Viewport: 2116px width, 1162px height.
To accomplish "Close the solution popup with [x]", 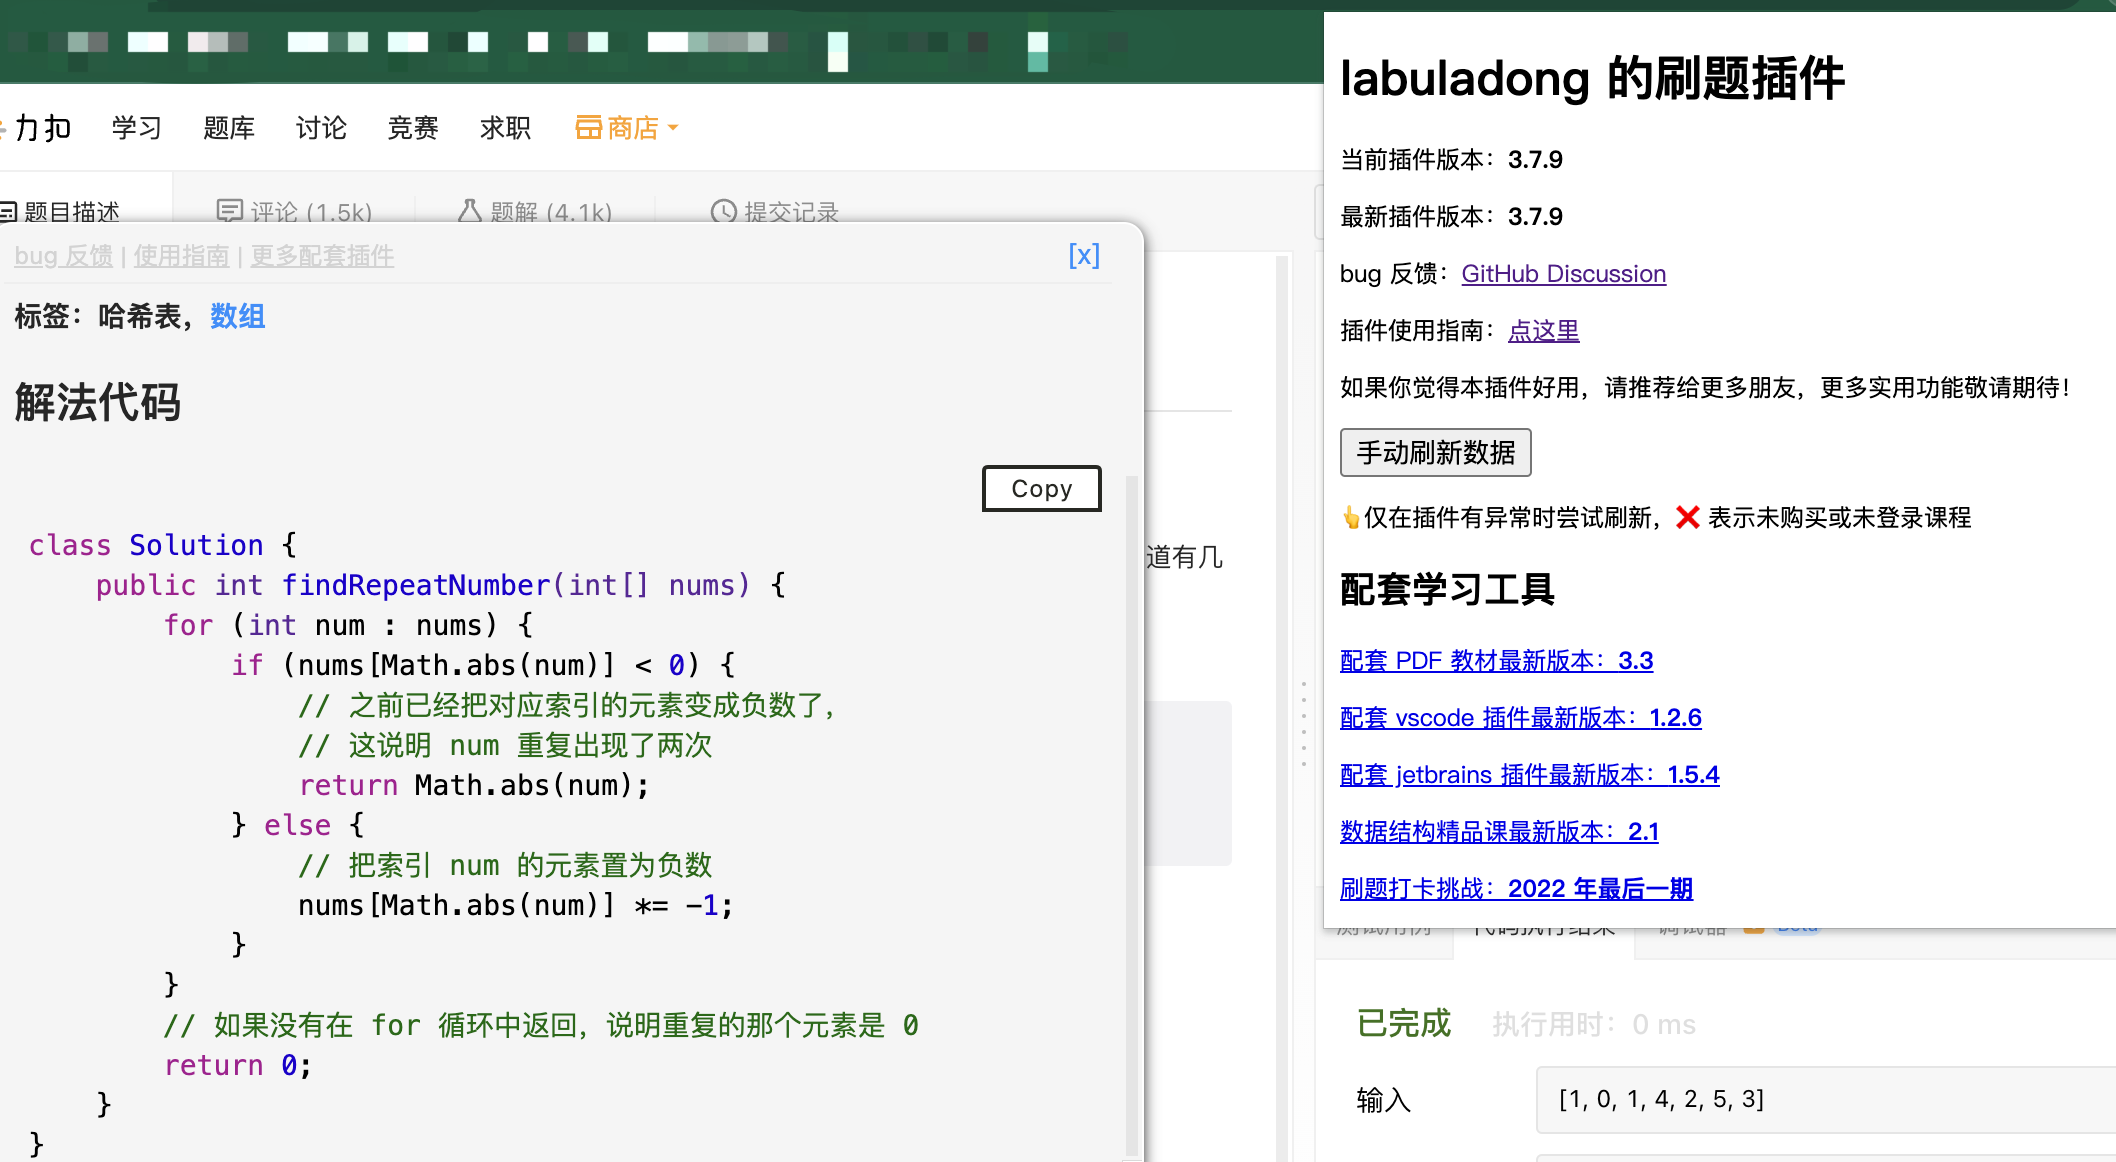I will tap(1084, 256).
